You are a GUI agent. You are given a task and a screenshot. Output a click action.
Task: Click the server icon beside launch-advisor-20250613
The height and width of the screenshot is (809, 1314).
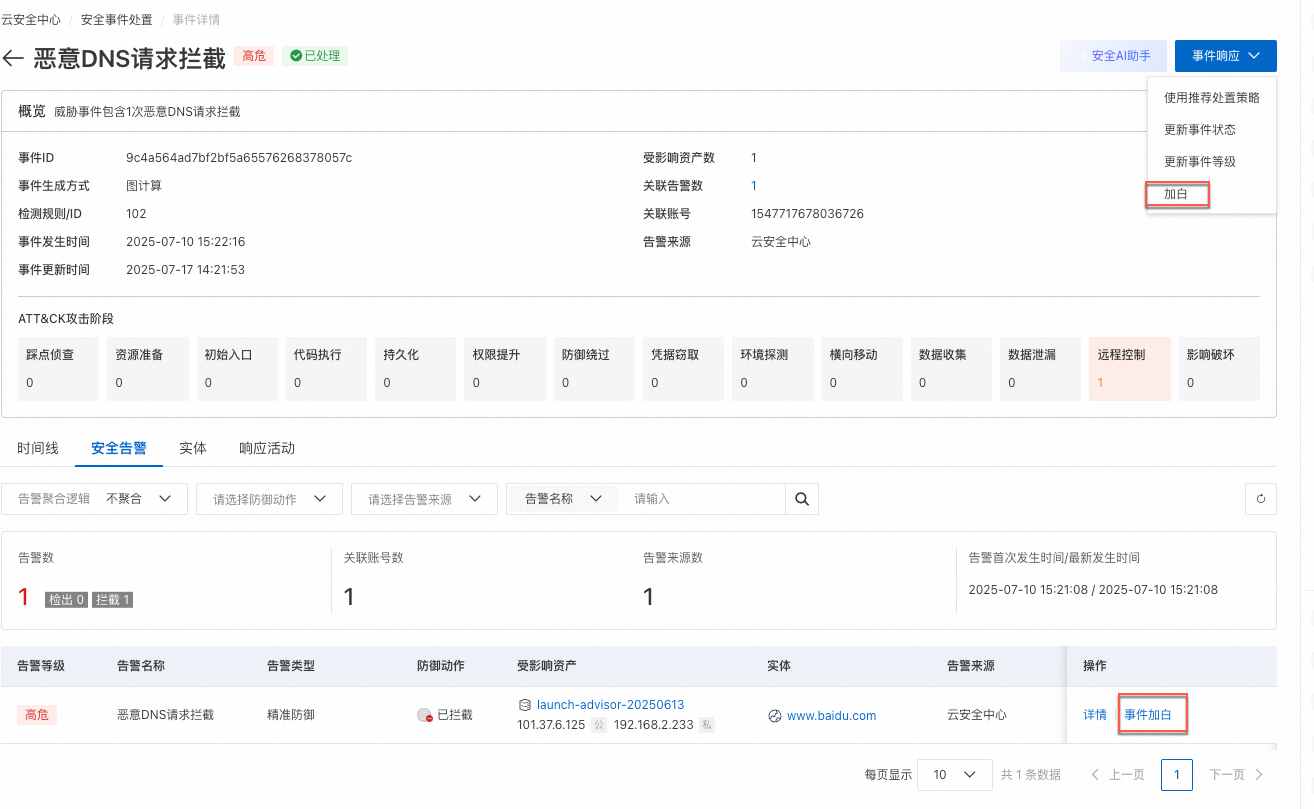(x=524, y=705)
